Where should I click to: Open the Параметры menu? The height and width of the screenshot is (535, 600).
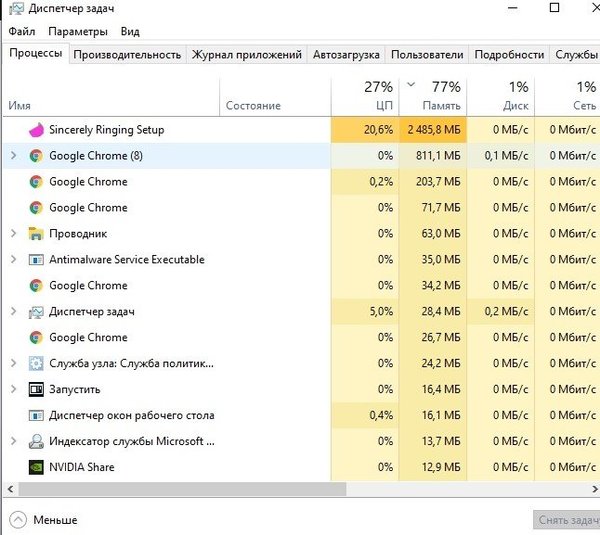tap(77, 32)
